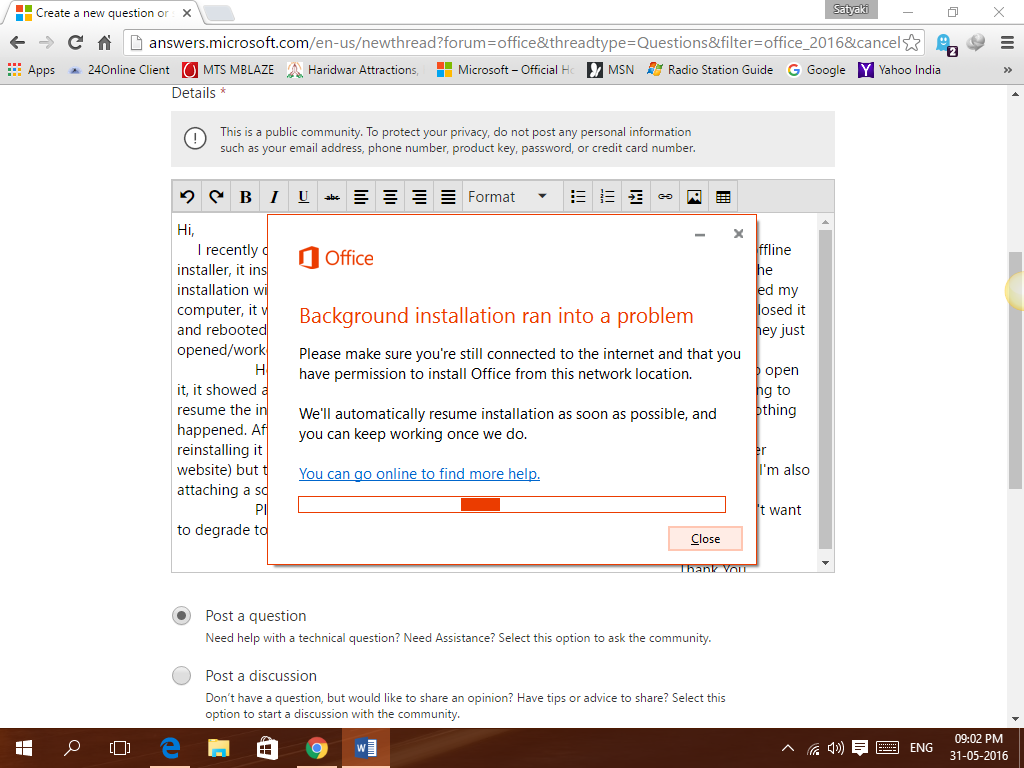Launch Microsoft Edge from taskbar
Image resolution: width=1024 pixels, height=768 pixels.
(x=170, y=748)
